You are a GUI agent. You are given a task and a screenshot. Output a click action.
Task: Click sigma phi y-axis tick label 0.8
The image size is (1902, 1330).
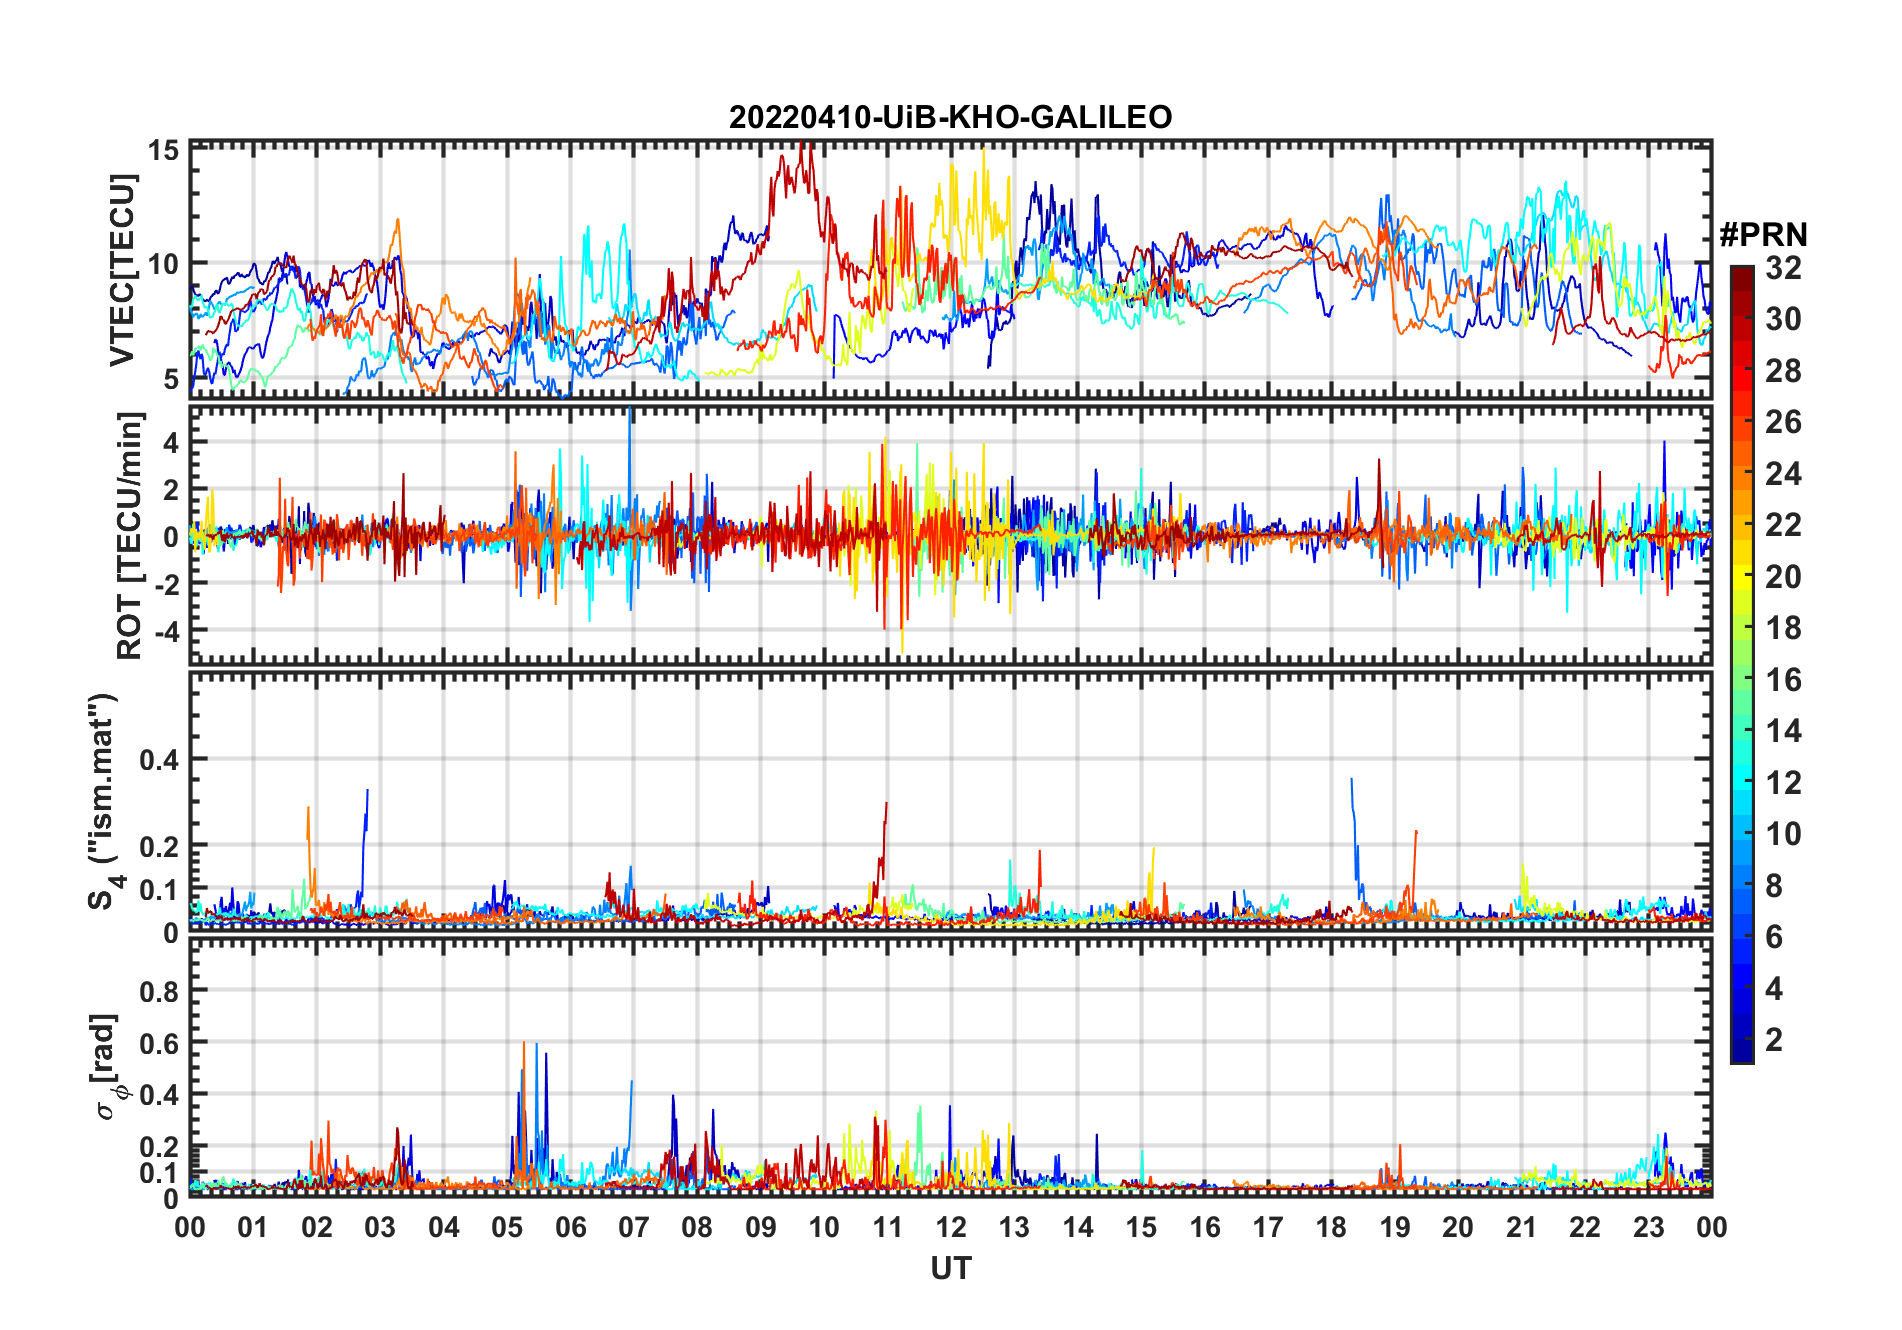(x=159, y=991)
